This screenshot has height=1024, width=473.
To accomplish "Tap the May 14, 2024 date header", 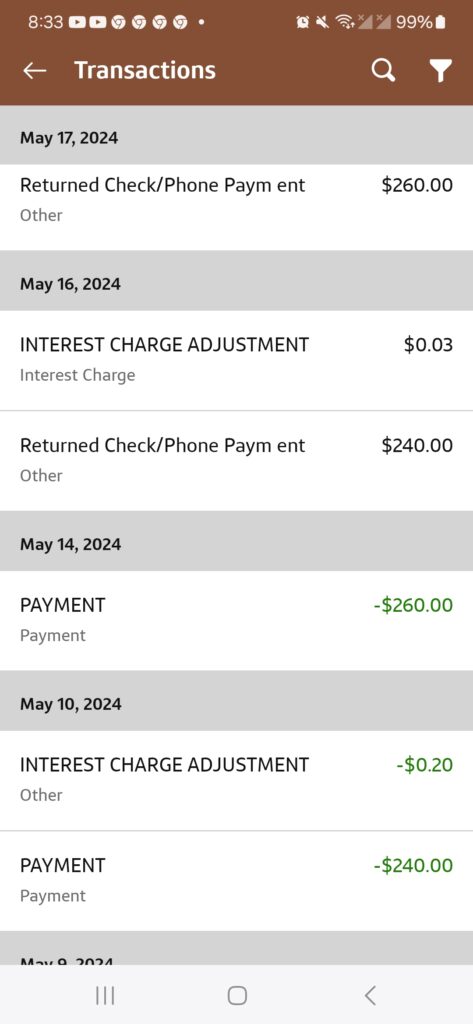I will tap(71, 544).
